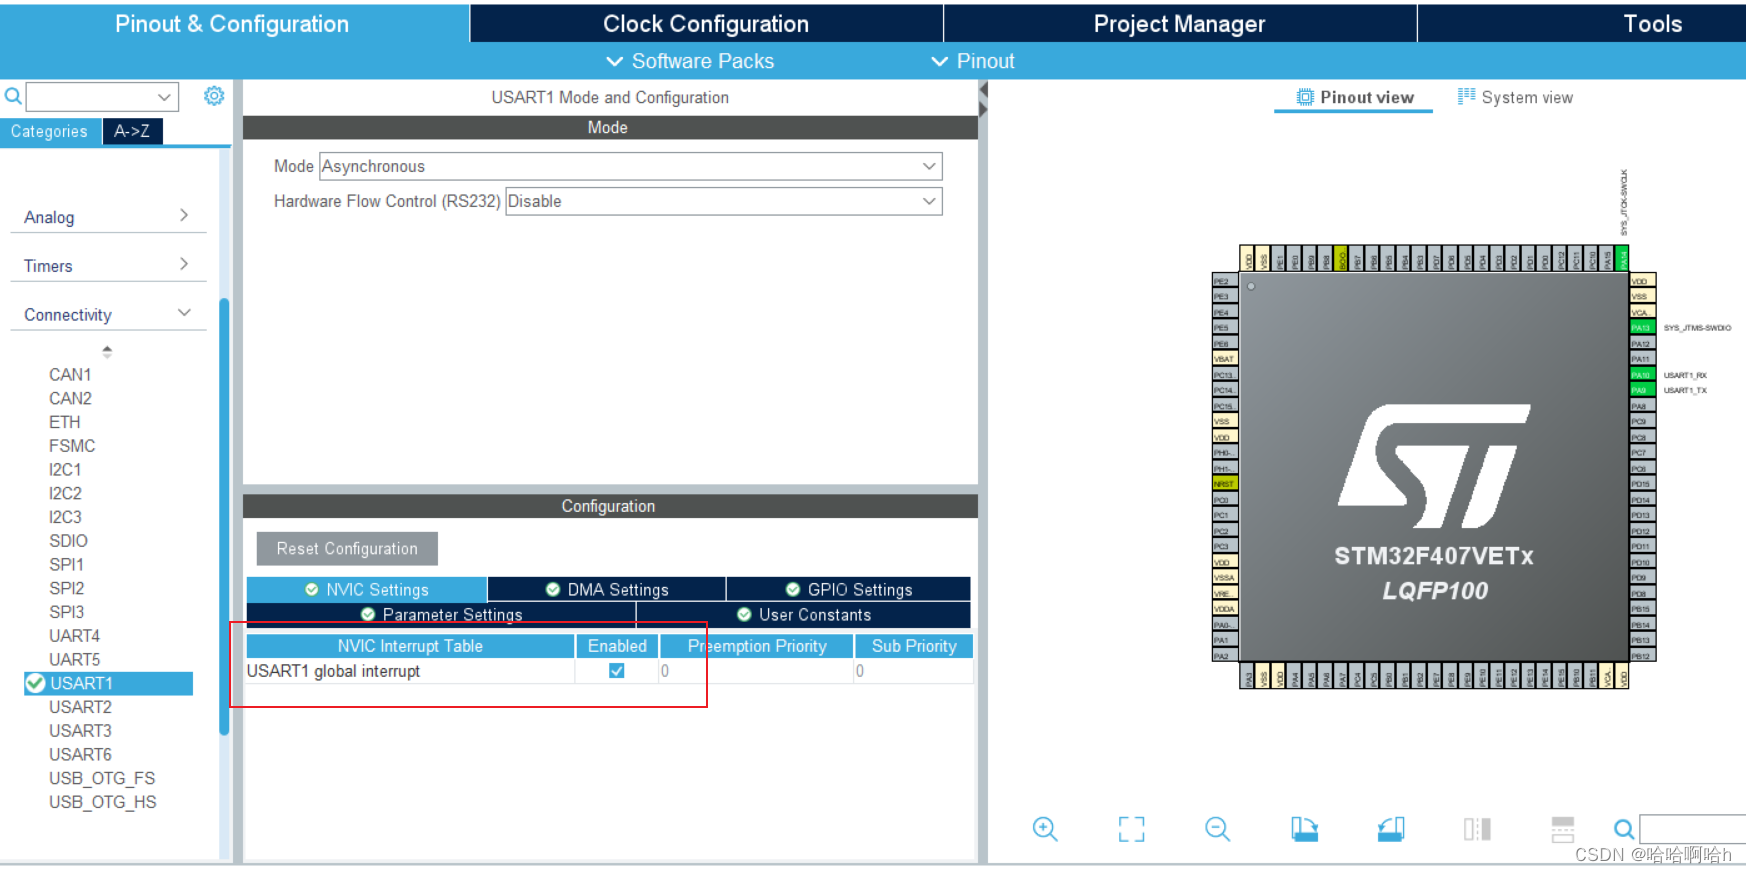Click the fit-to-view brackets icon
Image resolution: width=1746 pixels, height=873 pixels.
pos(1131,829)
